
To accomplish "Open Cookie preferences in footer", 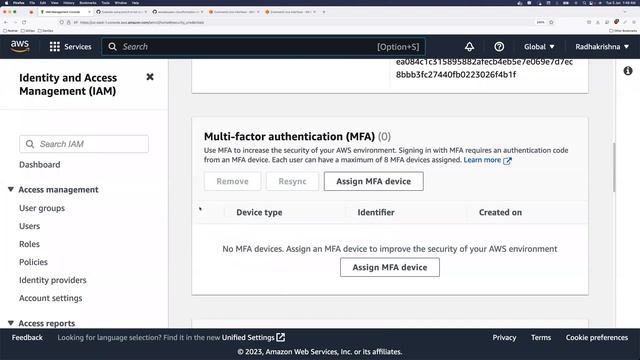I will pyautogui.click(x=597, y=337).
